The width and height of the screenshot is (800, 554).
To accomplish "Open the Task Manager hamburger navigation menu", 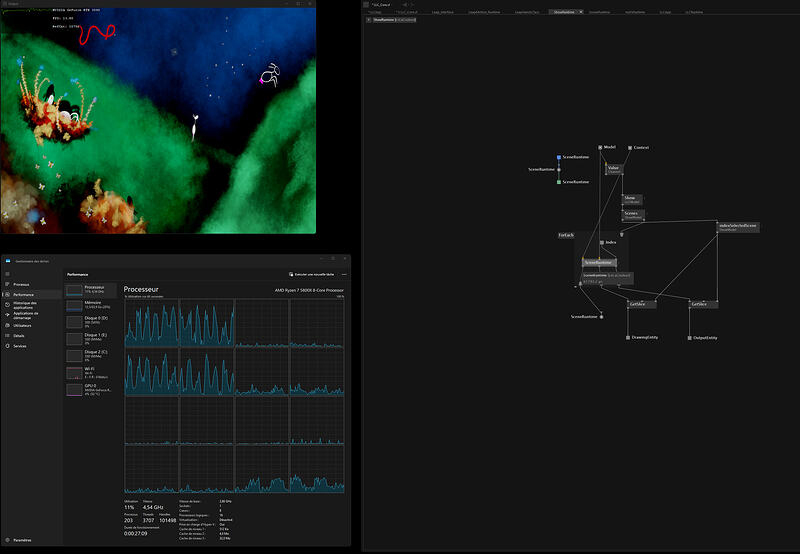I will click(8, 274).
